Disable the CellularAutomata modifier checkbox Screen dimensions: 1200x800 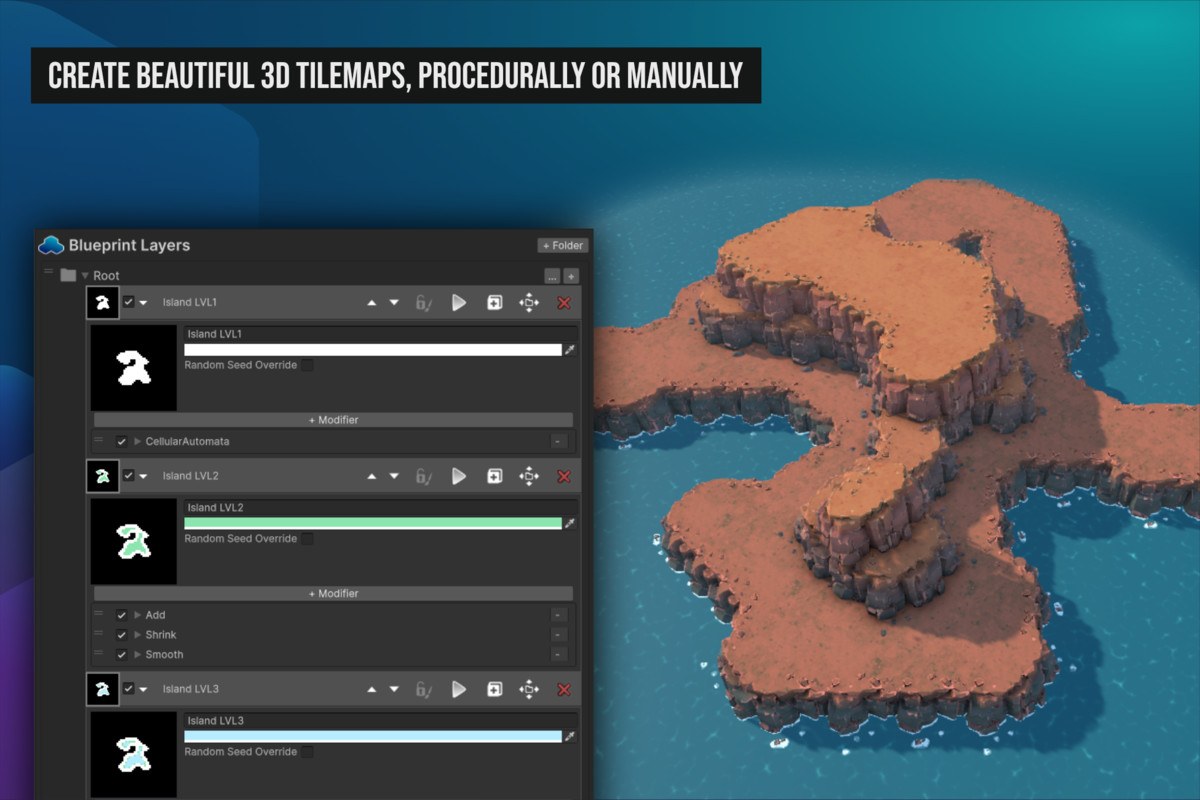tap(121, 441)
